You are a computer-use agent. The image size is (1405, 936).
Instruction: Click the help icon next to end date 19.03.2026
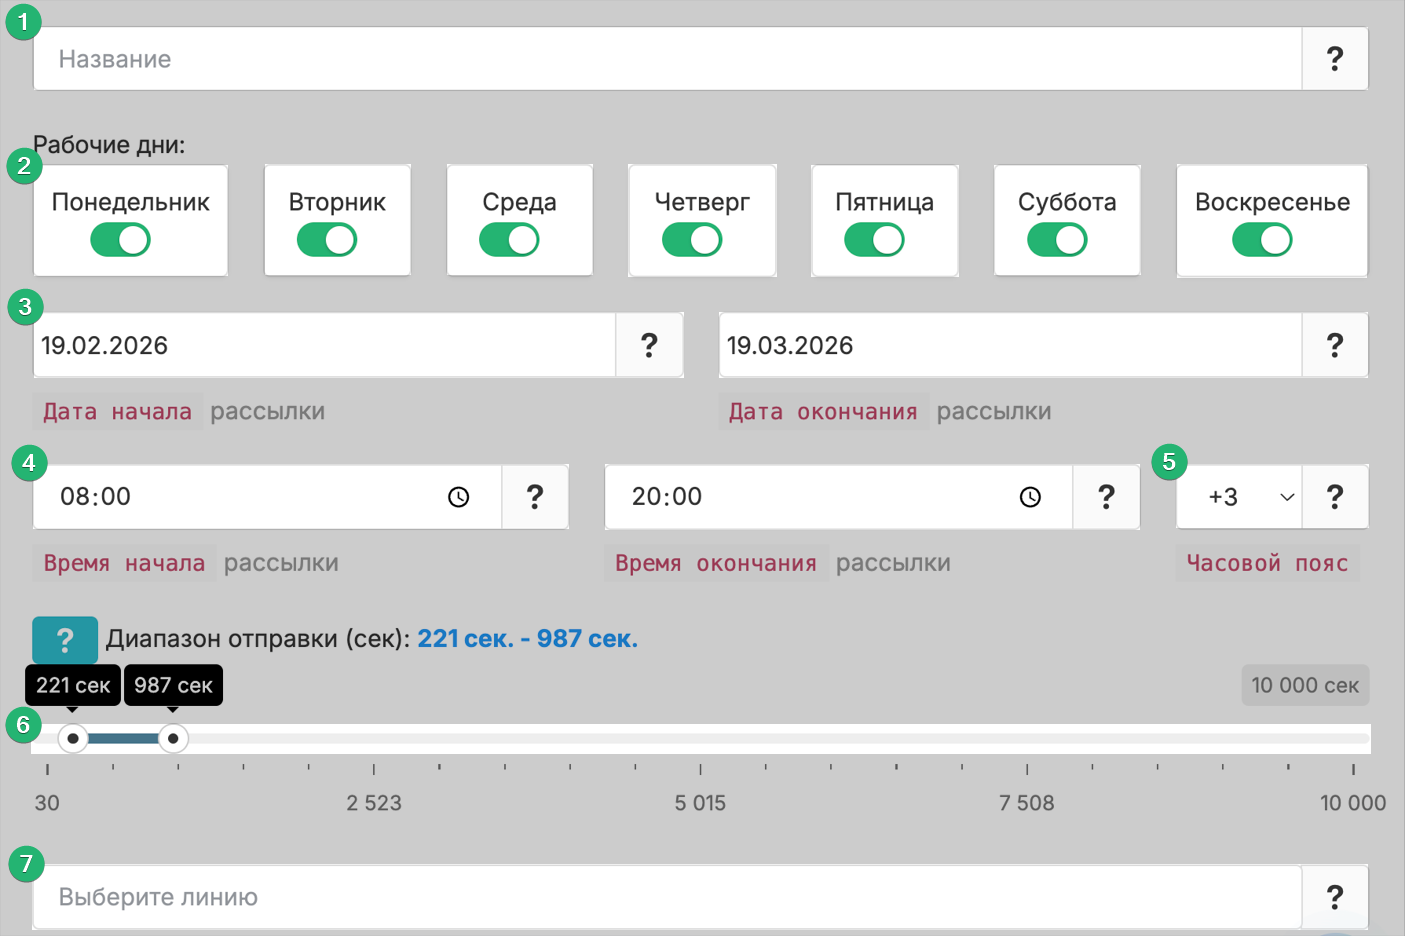point(1334,345)
